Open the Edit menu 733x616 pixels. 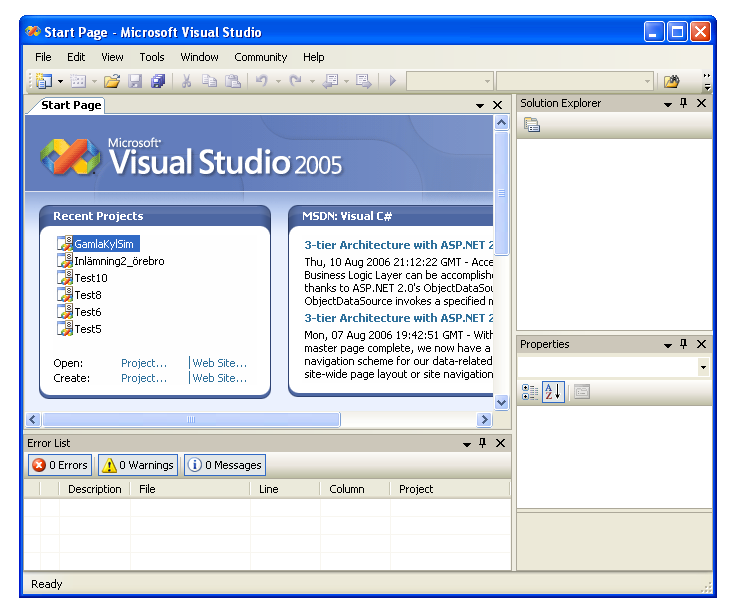click(76, 57)
